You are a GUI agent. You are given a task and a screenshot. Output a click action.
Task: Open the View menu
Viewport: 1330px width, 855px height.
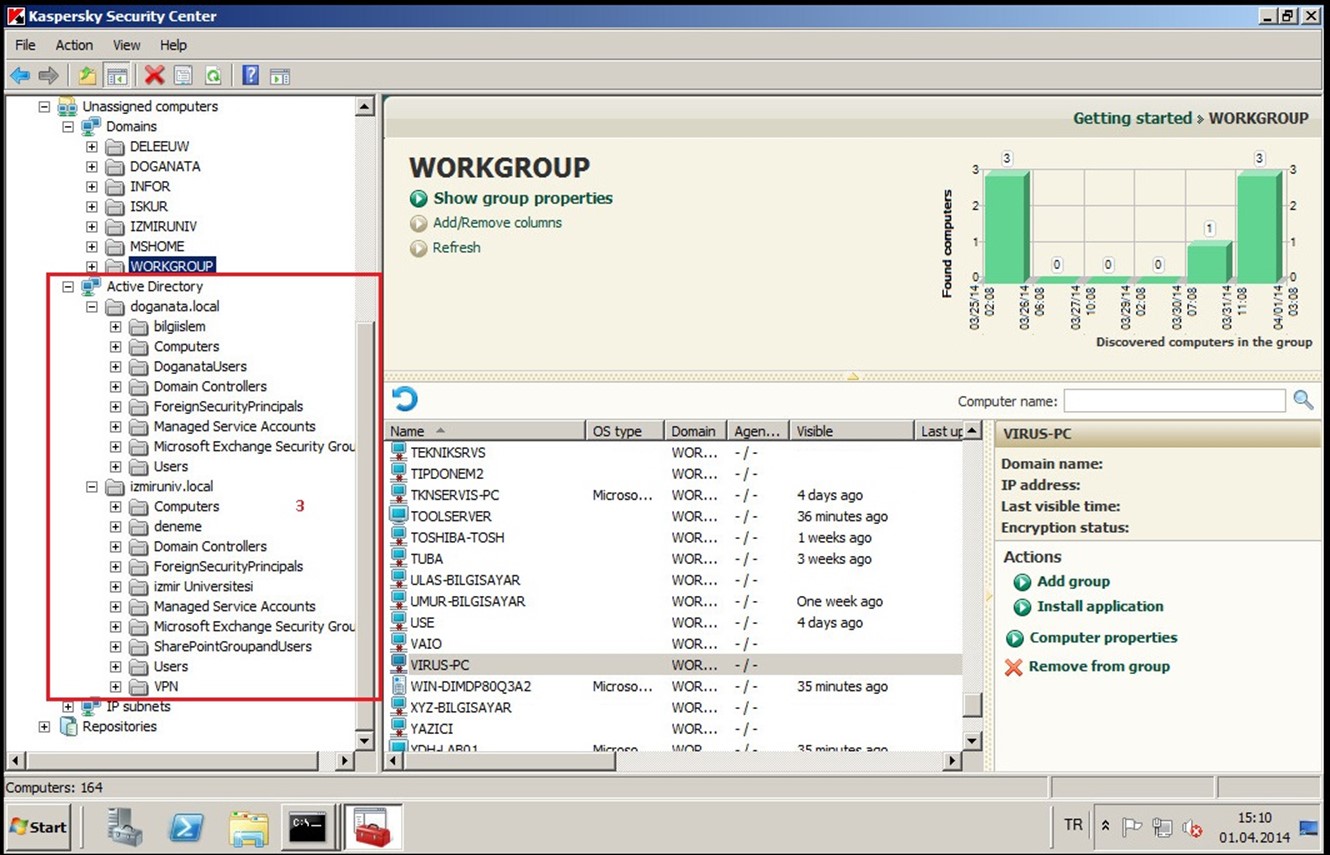point(126,45)
